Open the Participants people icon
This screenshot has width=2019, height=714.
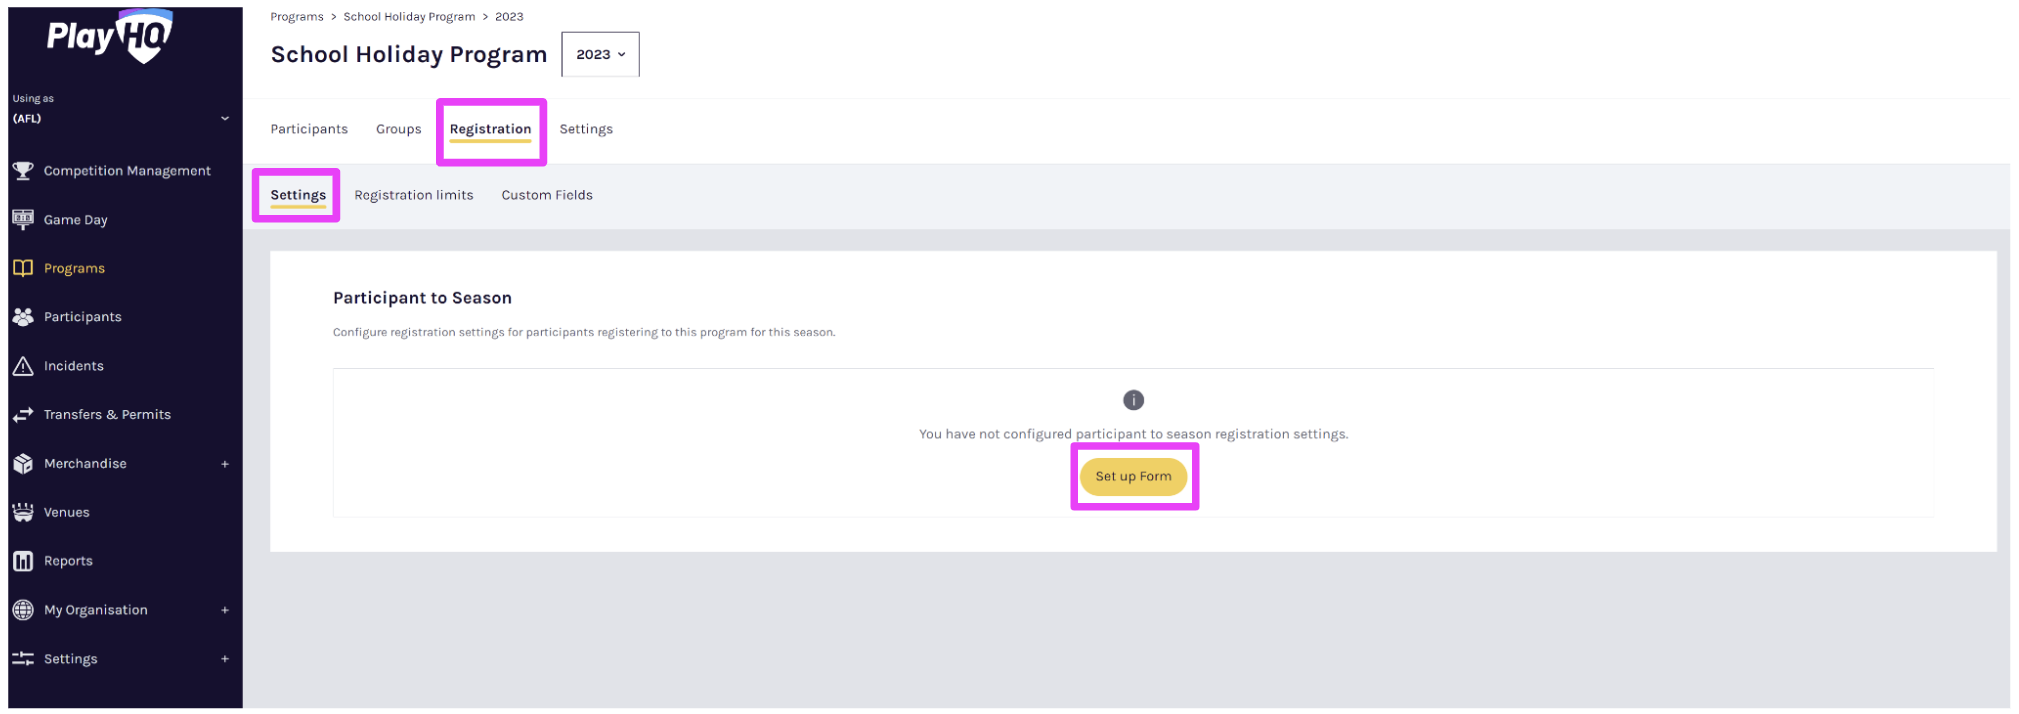tap(23, 317)
